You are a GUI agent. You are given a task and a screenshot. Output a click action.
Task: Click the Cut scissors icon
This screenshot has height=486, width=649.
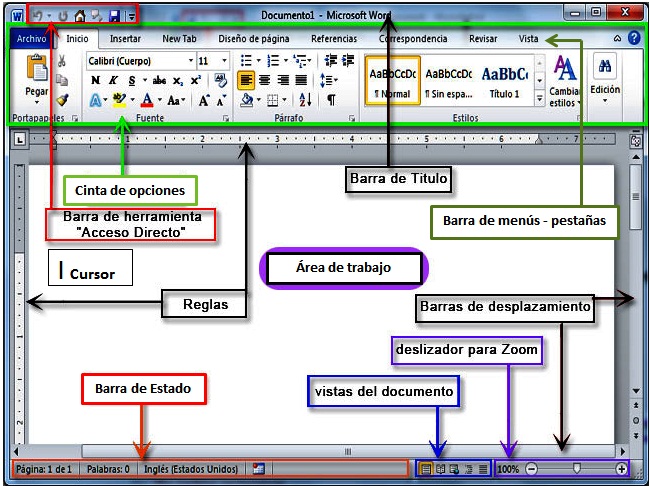[x=62, y=62]
